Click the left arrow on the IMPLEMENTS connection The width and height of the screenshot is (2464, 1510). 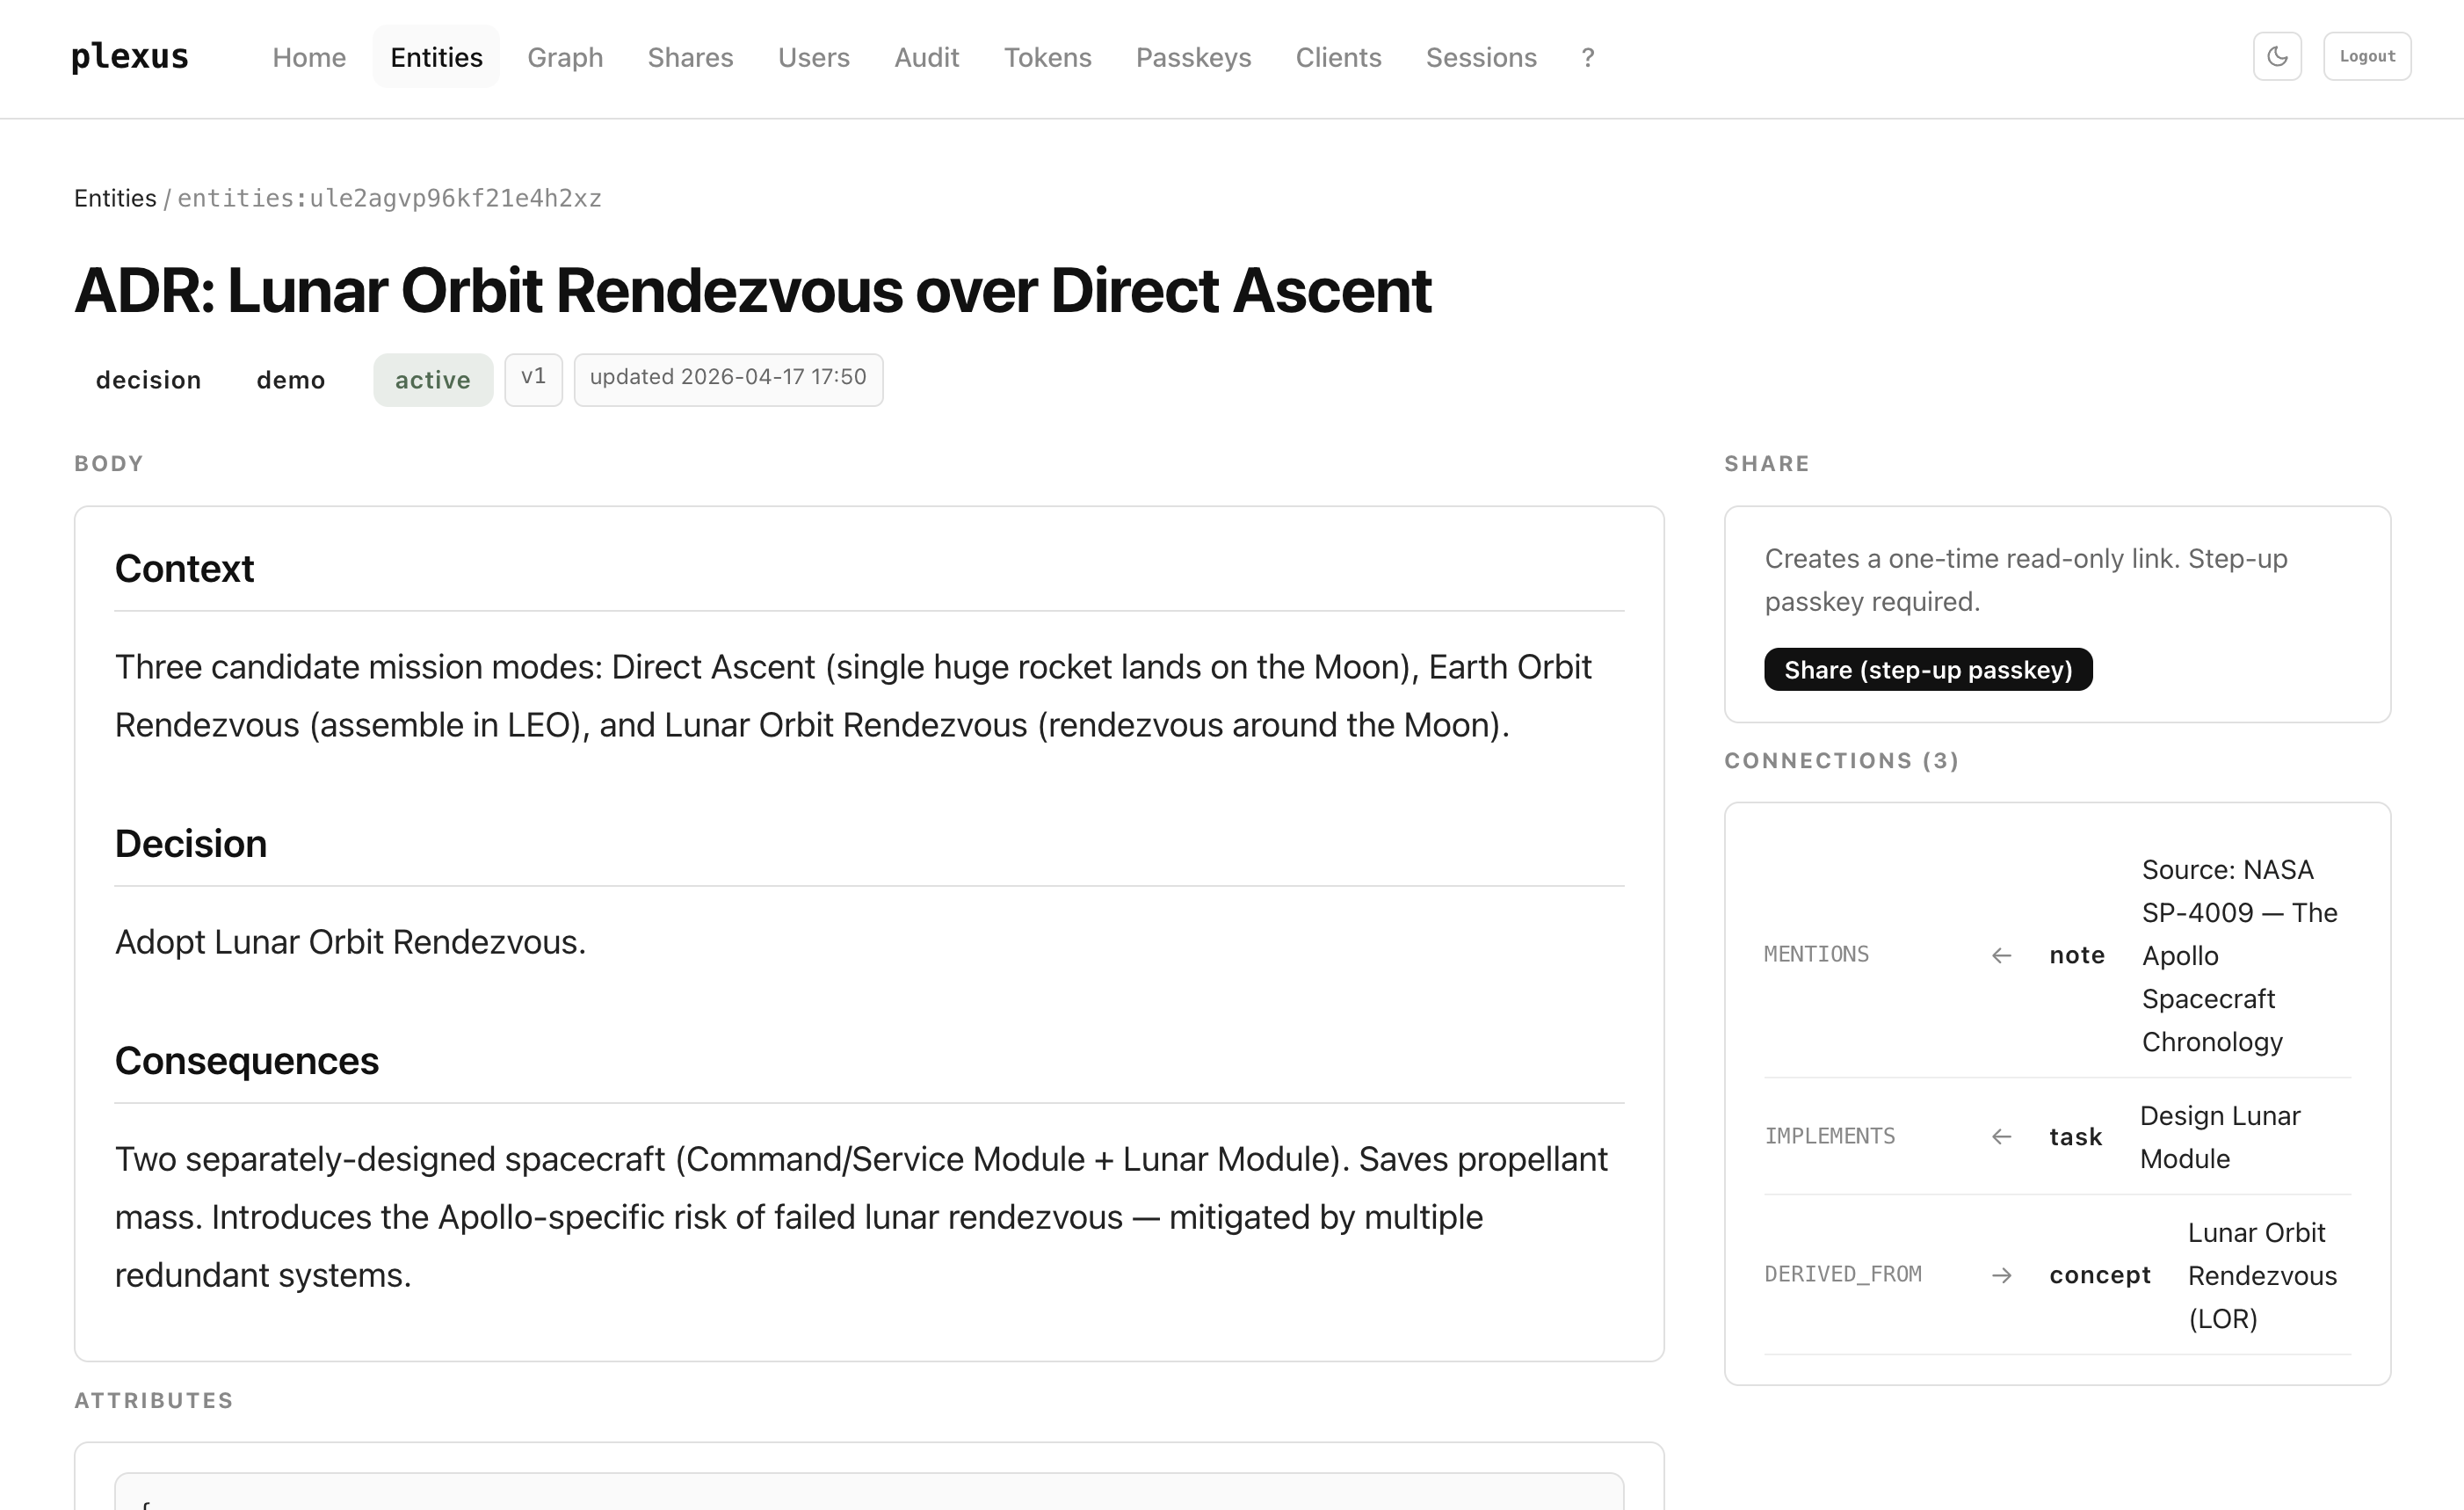tap(2001, 1136)
